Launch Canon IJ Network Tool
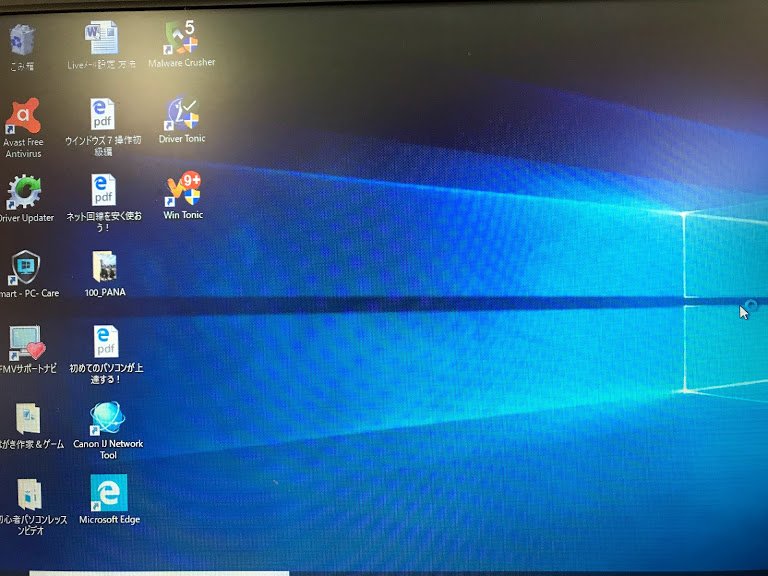Image resolution: width=768 pixels, height=576 pixels. coord(107,418)
